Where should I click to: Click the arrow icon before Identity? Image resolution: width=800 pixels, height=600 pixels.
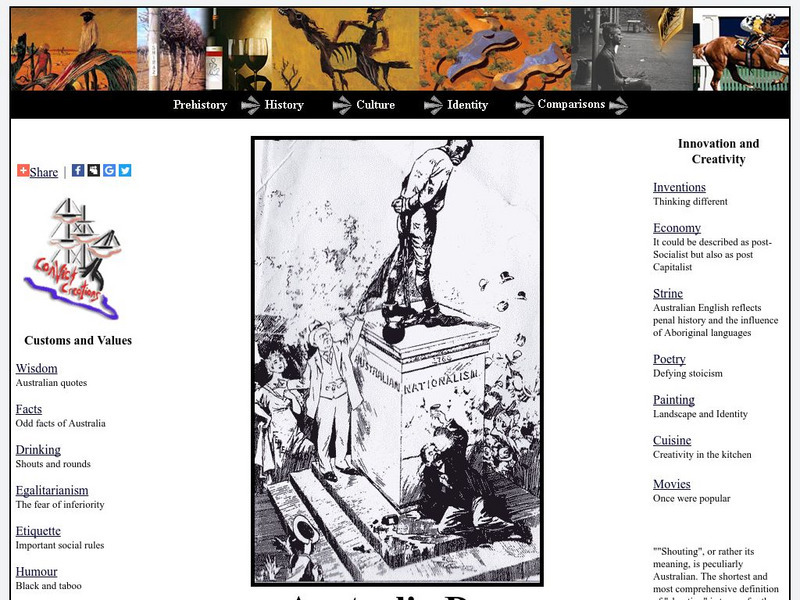[433, 105]
